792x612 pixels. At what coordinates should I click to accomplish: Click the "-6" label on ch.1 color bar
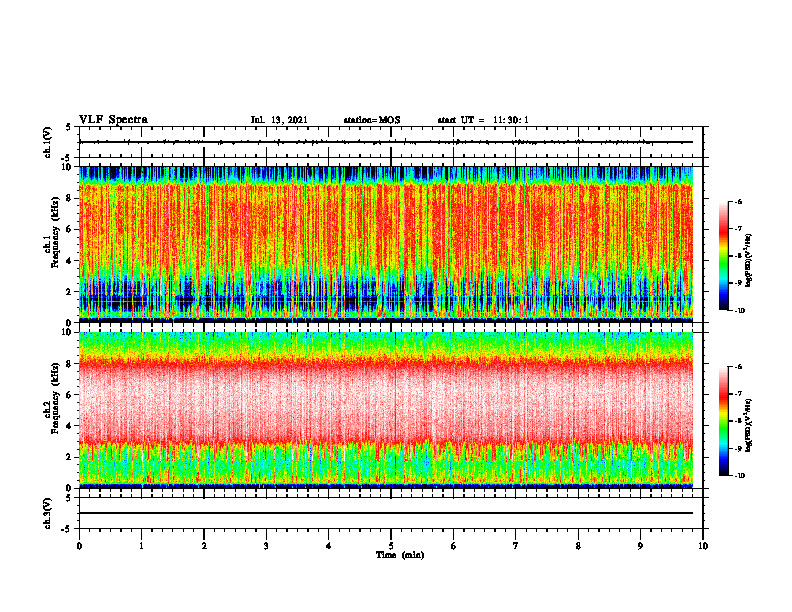(738, 201)
